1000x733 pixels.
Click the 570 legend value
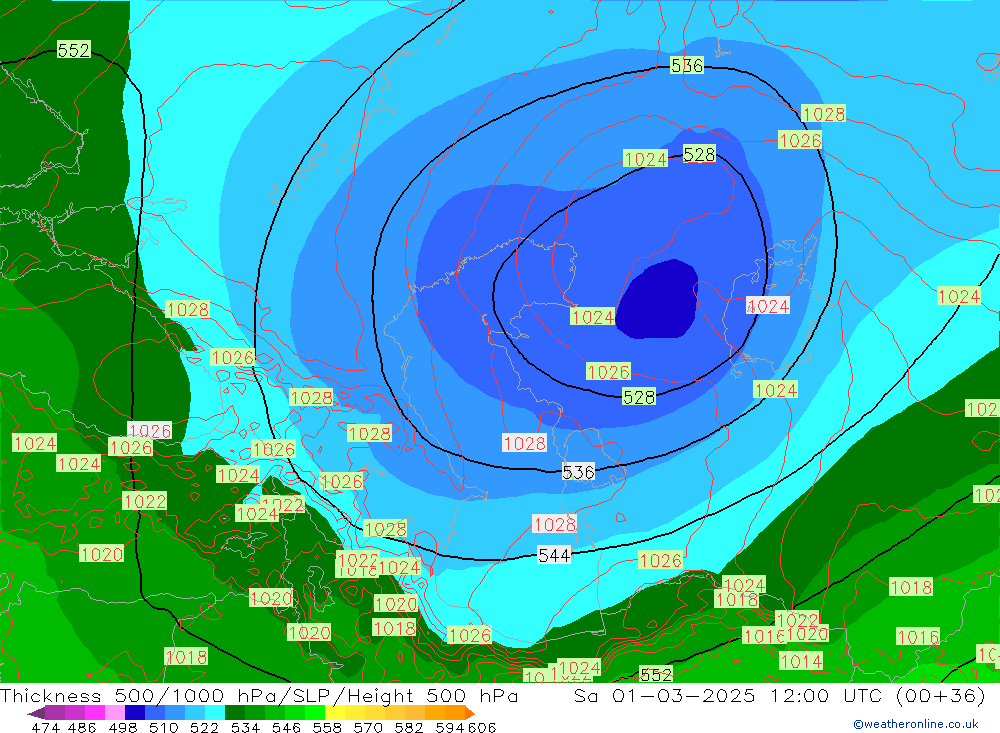point(368,727)
